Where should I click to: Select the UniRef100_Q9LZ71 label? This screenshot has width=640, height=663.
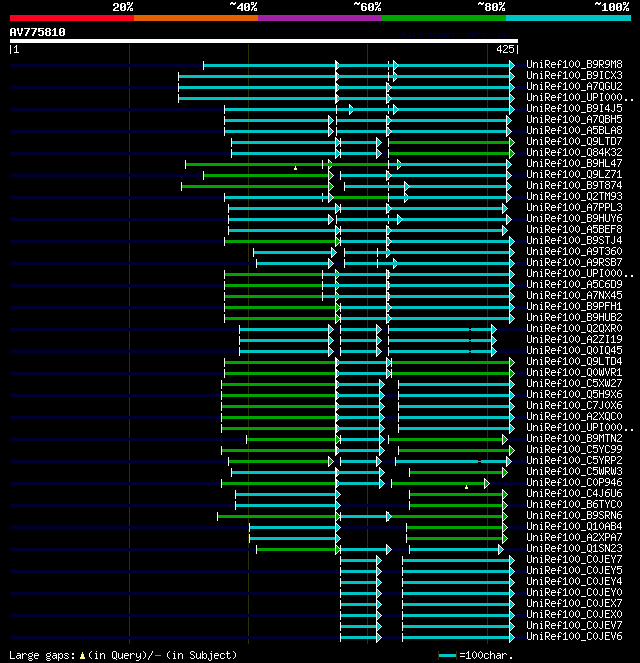[x=574, y=174]
